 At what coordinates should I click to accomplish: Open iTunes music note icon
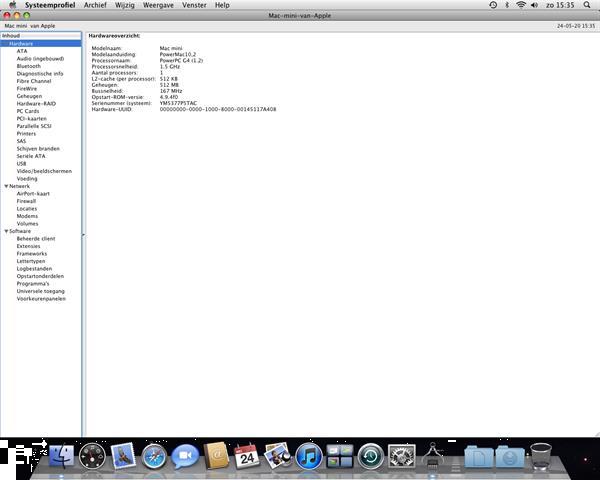click(x=309, y=456)
